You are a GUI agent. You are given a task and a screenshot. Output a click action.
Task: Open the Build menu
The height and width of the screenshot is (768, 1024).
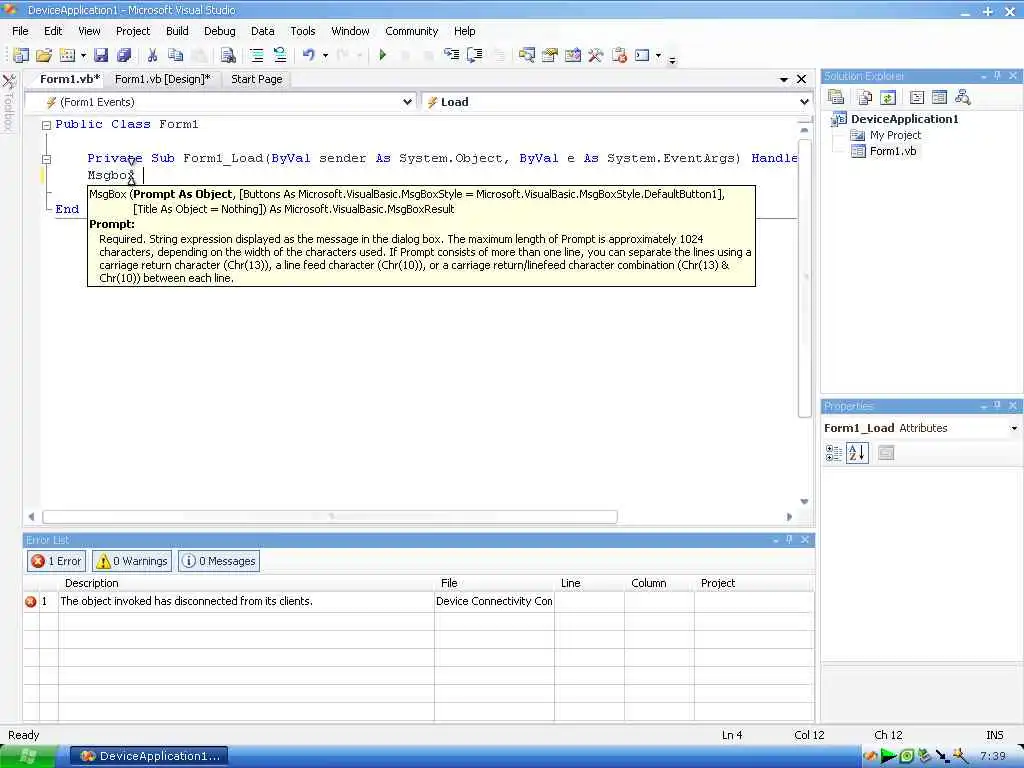(x=177, y=31)
